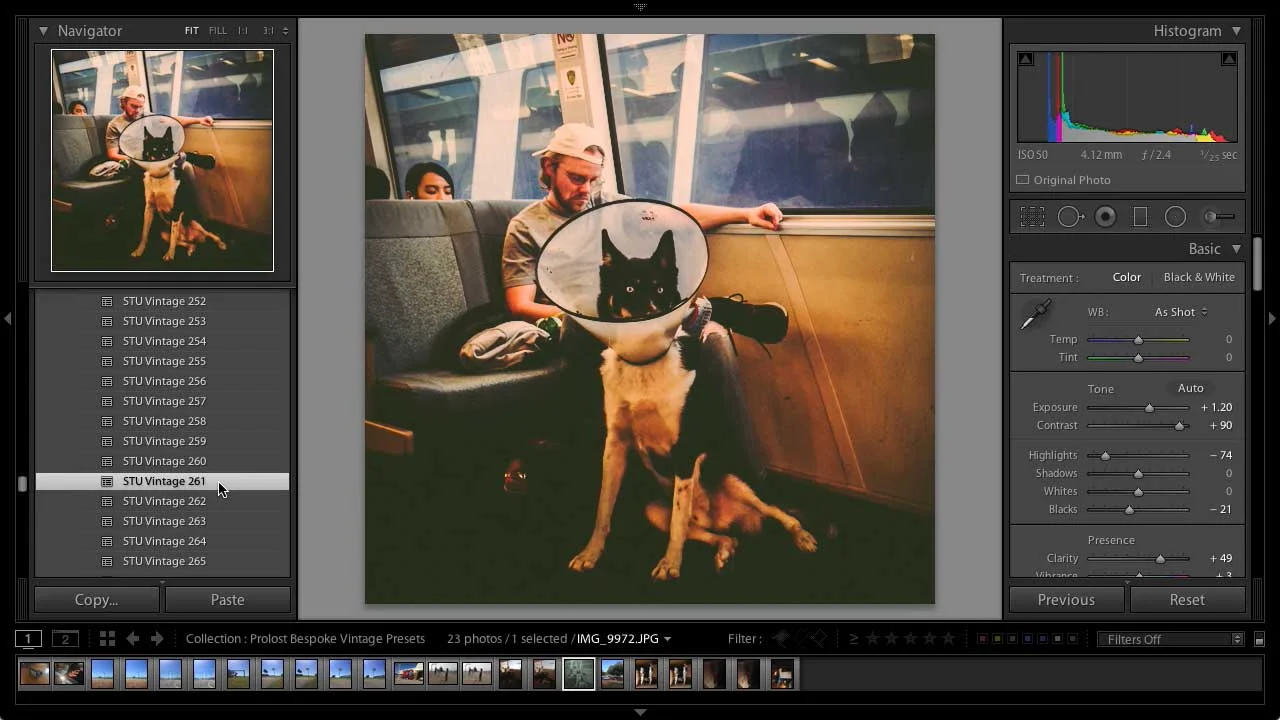
Task: Apply Auto tone adjustment
Action: point(1190,388)
